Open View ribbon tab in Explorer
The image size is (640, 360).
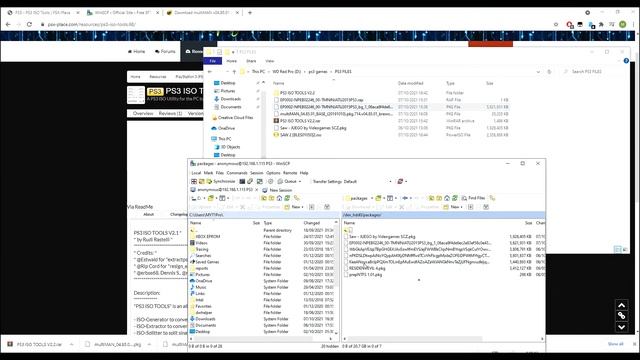(x=270, y=61)
